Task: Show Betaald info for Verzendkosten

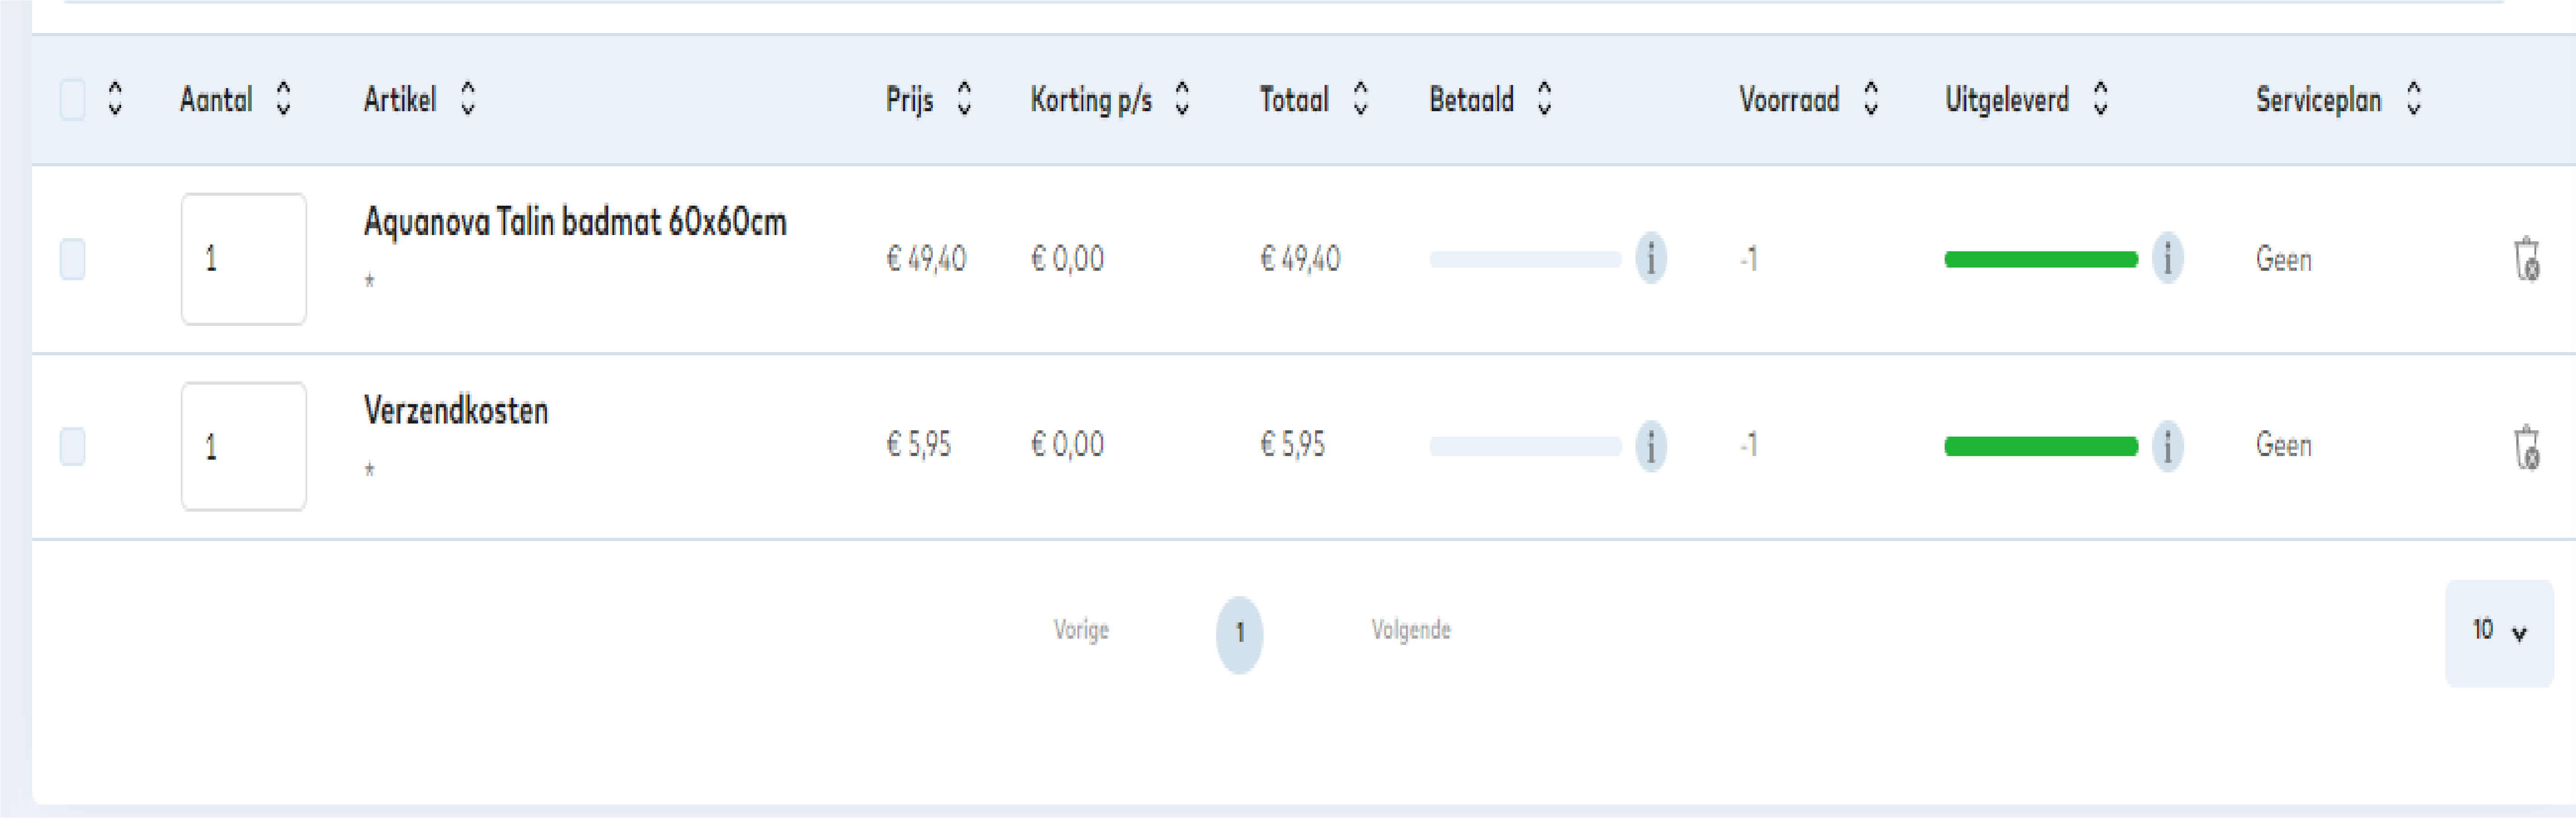Action: coord(1650,446)
